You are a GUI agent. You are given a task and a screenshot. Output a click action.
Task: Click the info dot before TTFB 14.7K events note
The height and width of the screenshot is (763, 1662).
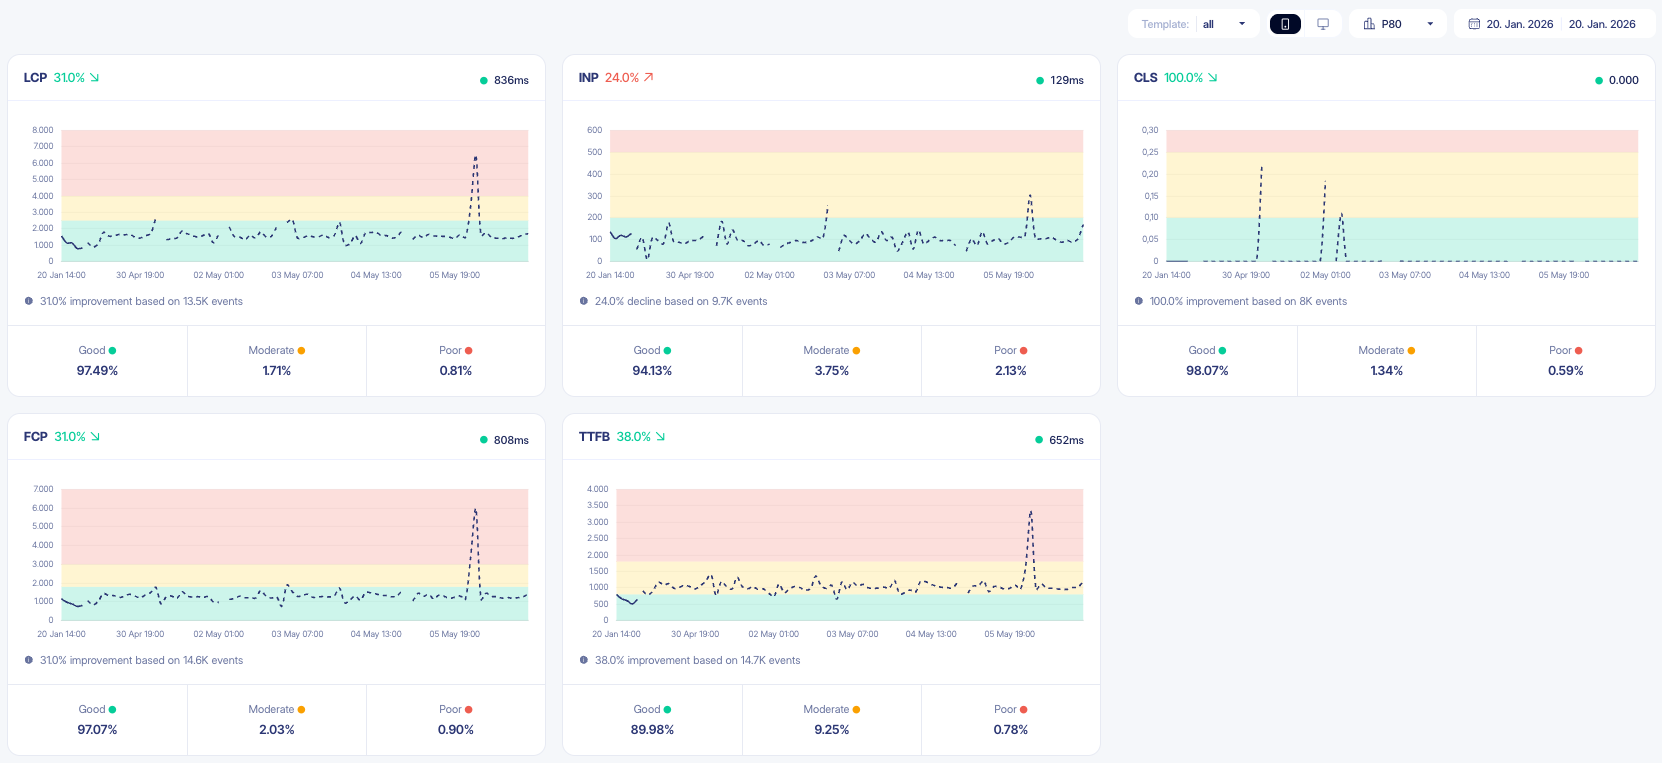[583, 660]
